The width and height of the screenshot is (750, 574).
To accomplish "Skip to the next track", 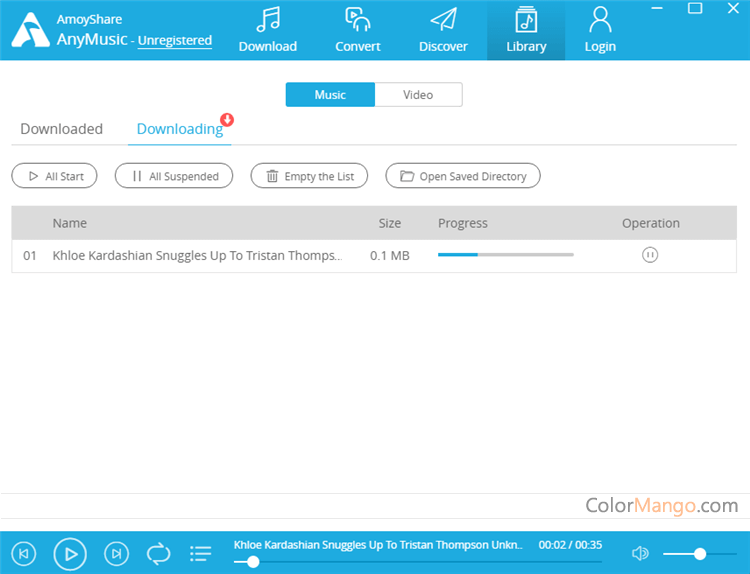I will point(117,553).
